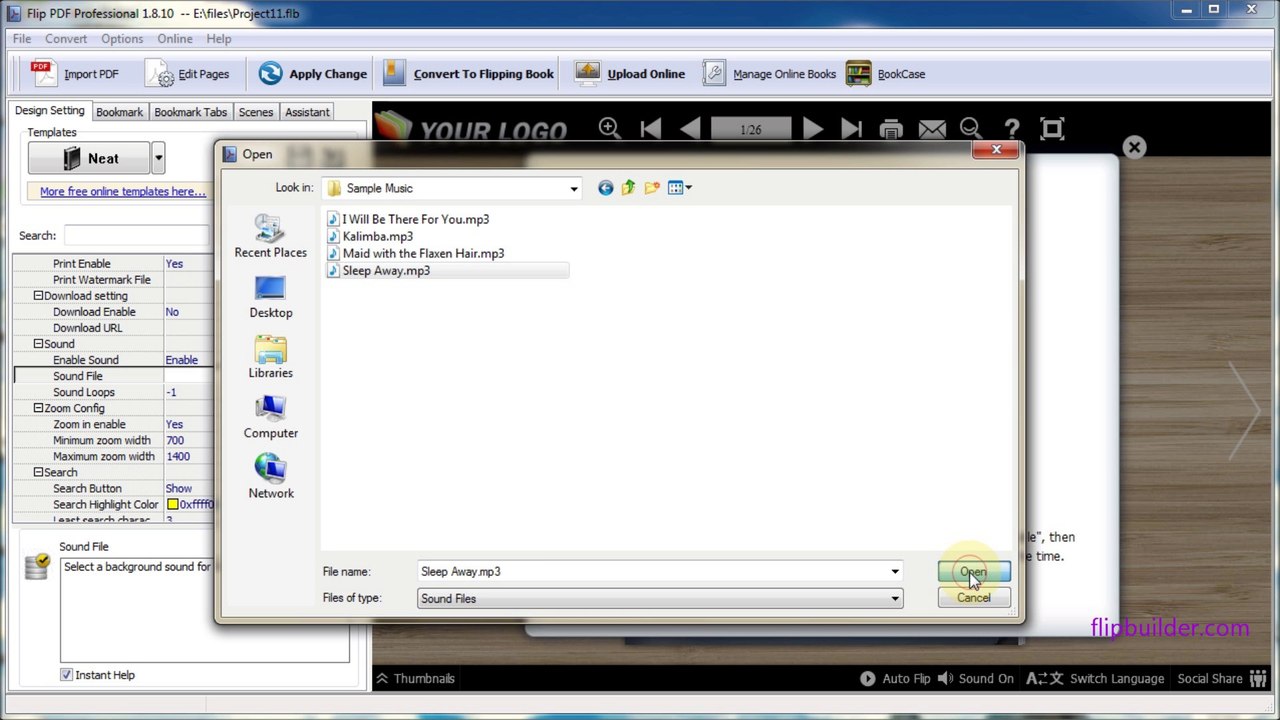Select Computer in the dialog sidebar
The image size is (1280, 720).
coord(270,417)
